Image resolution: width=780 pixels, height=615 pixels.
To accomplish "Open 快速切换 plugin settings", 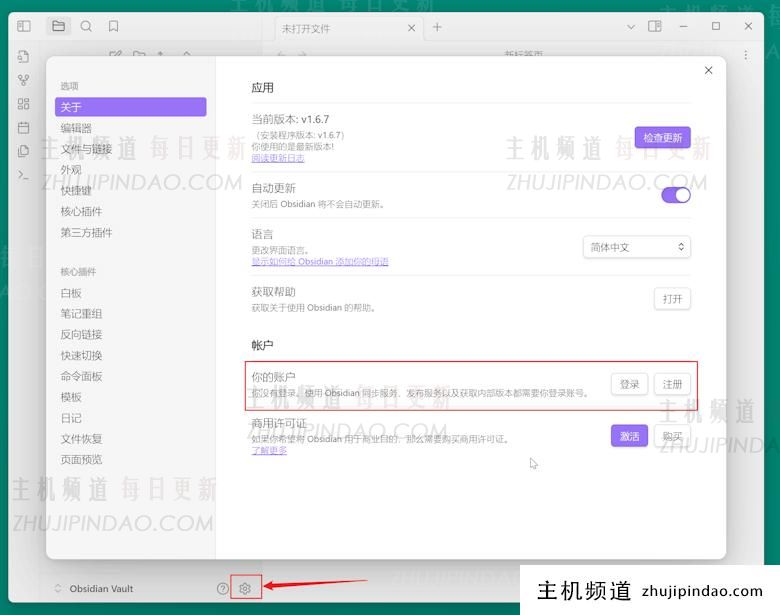I will tap(130, 355).
